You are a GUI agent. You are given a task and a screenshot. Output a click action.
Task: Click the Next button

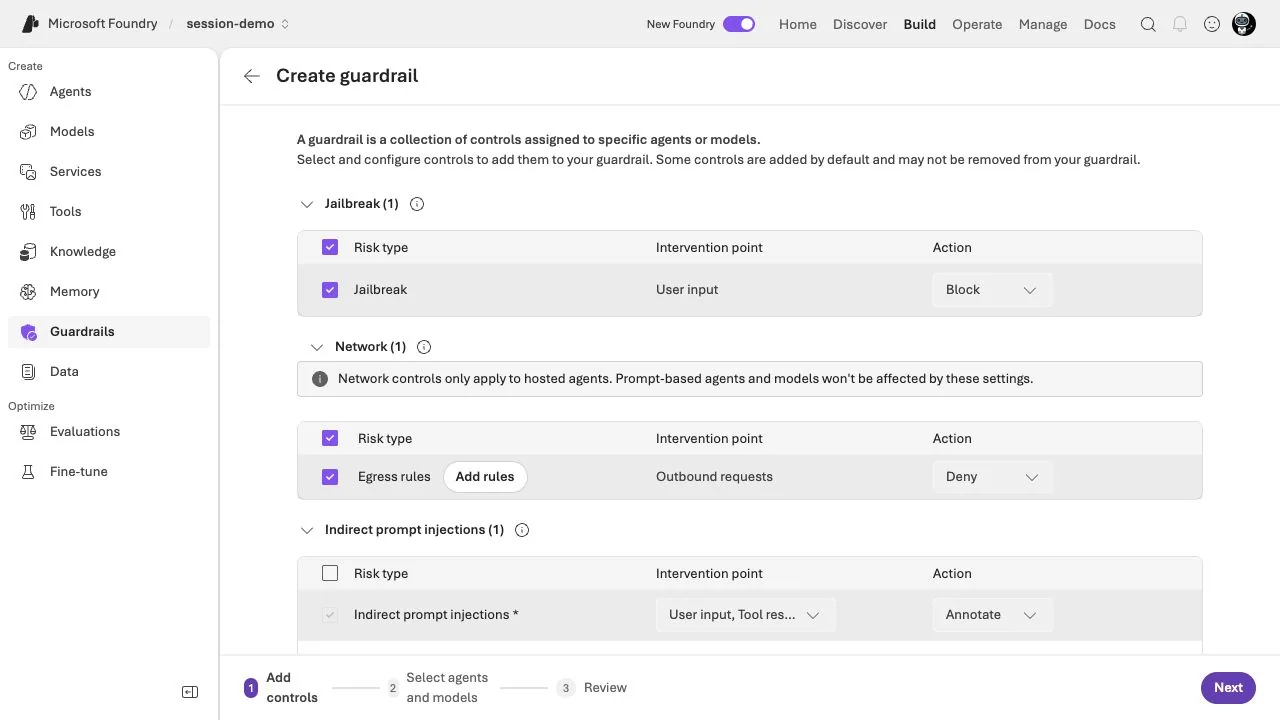(1228, 688)
